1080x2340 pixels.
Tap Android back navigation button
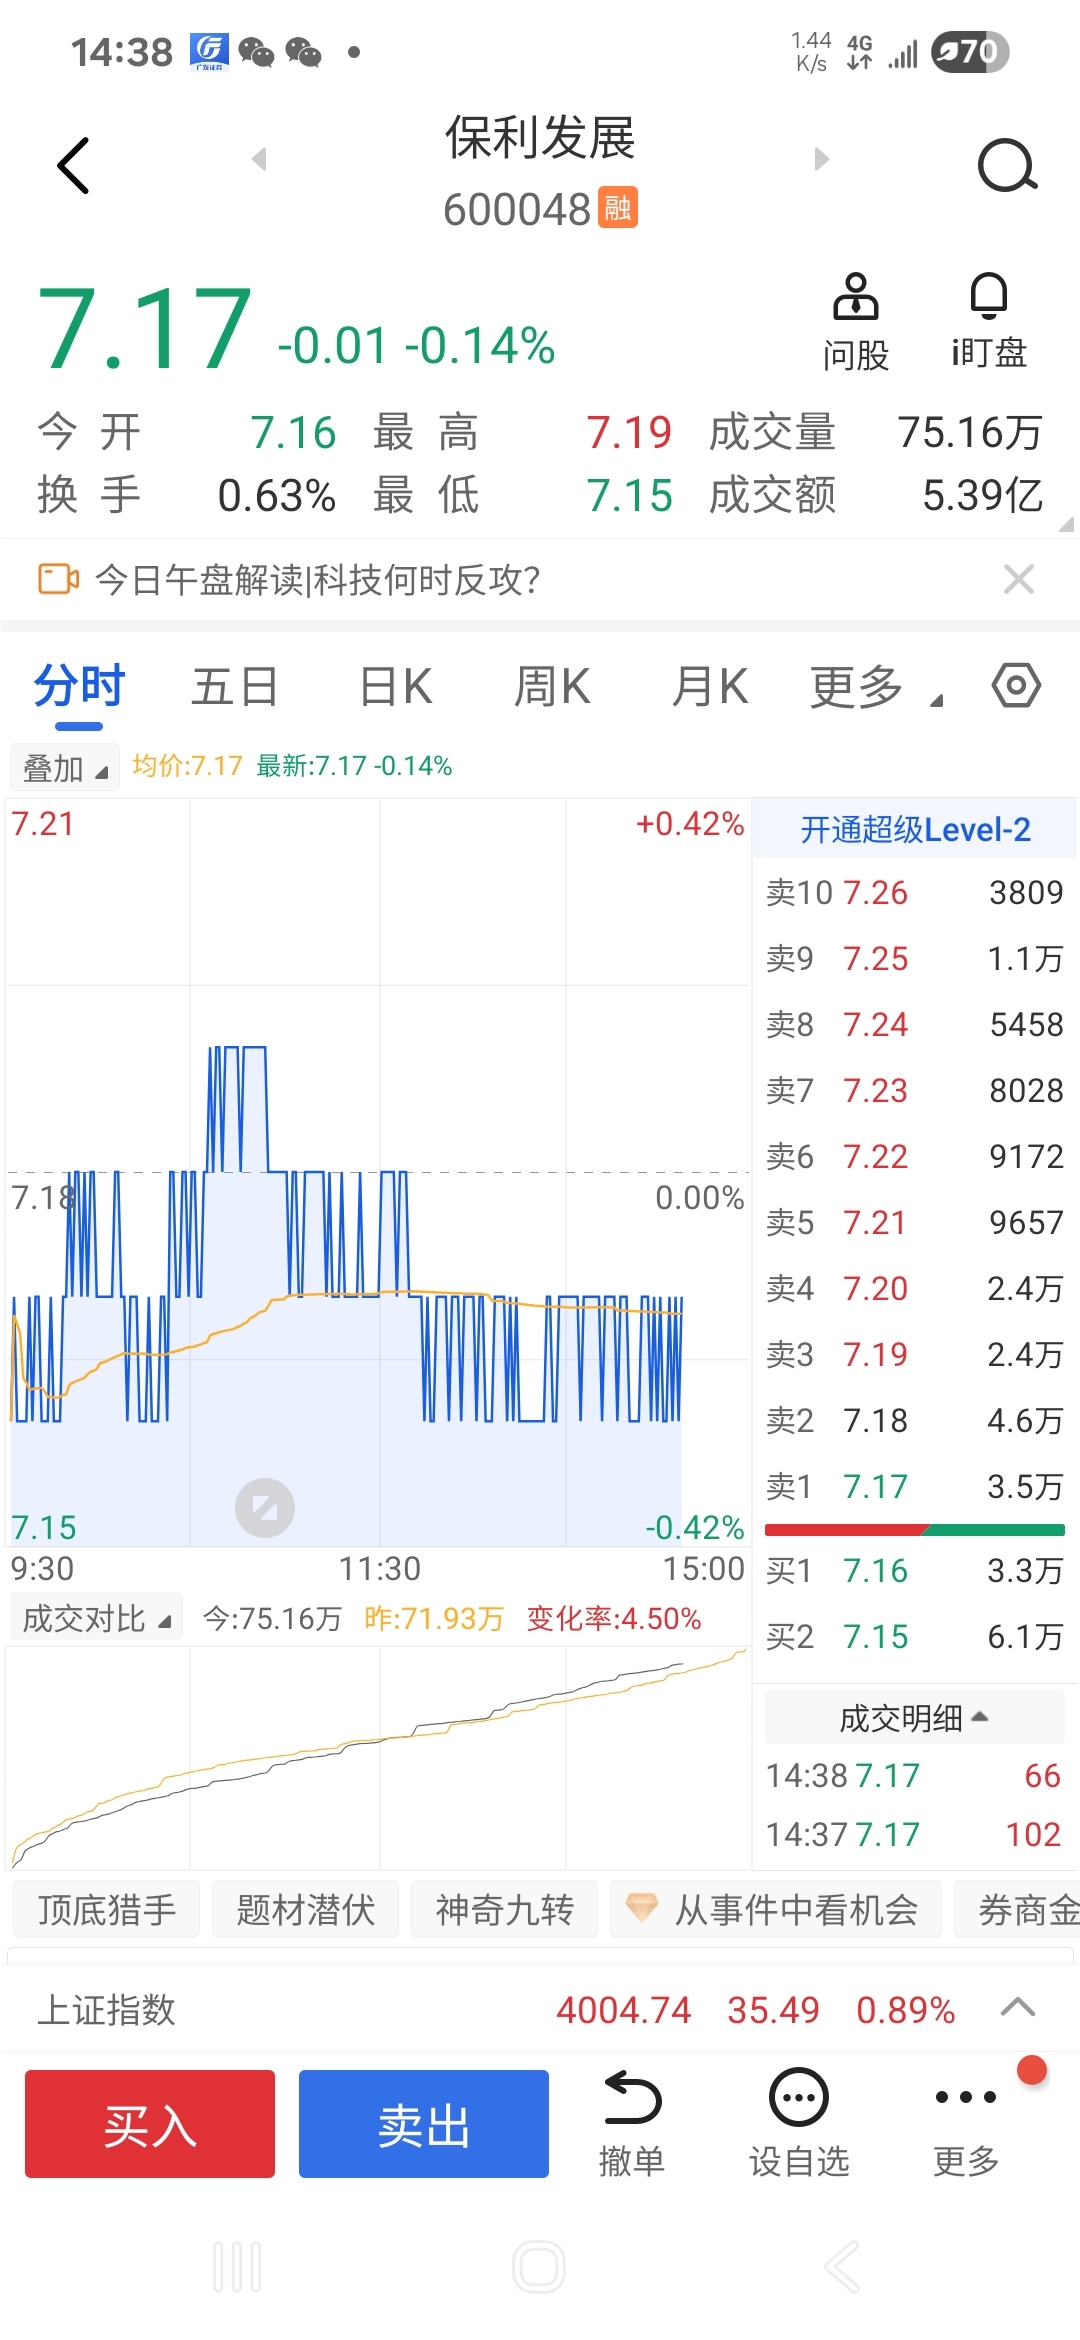tap(842, 2267)
